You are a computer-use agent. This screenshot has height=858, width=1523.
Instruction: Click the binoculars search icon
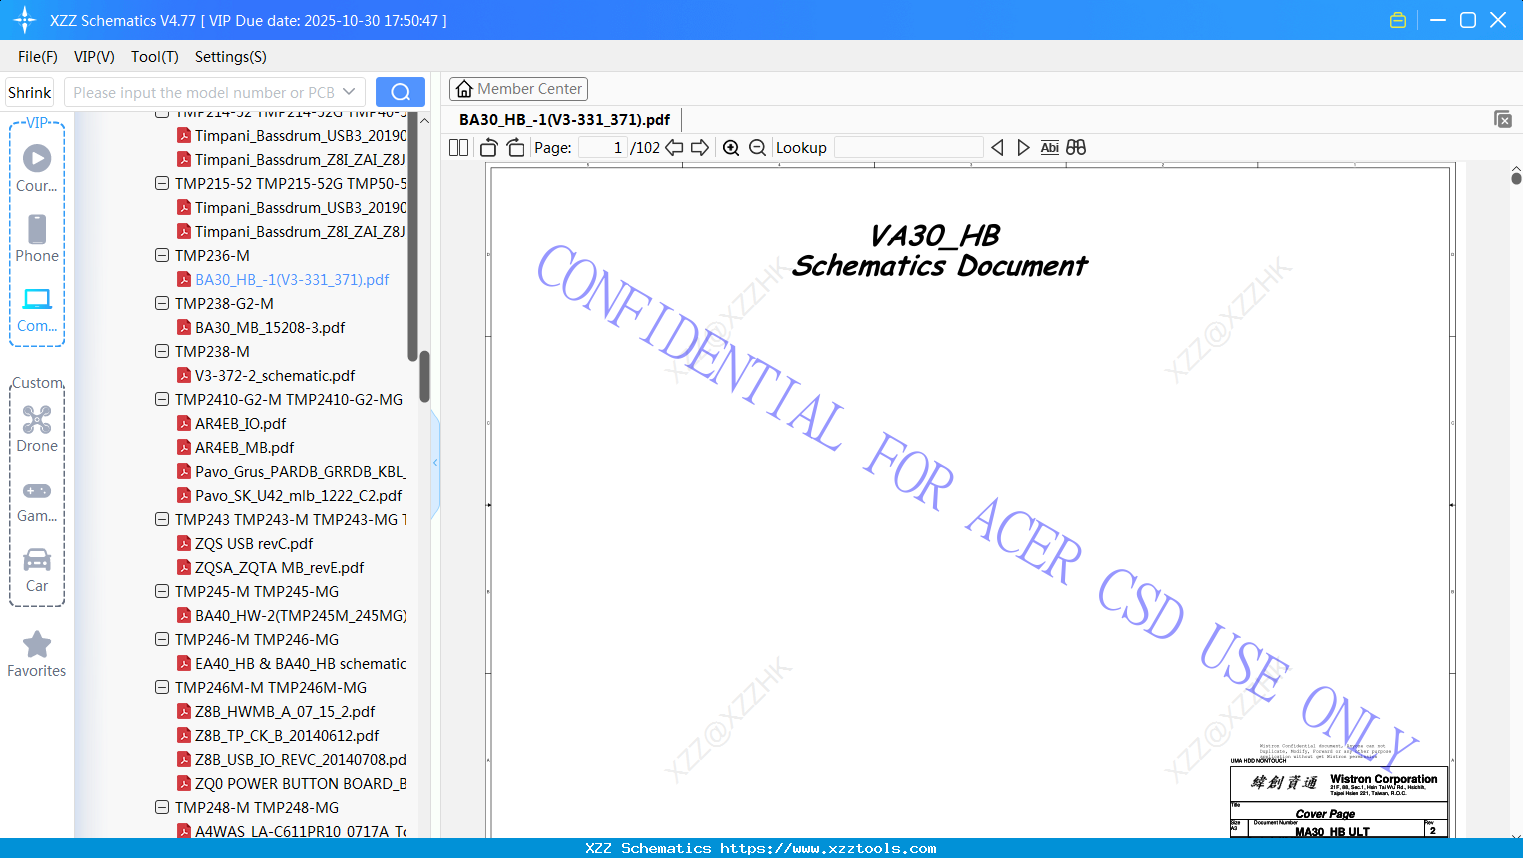click(1076, 147)
